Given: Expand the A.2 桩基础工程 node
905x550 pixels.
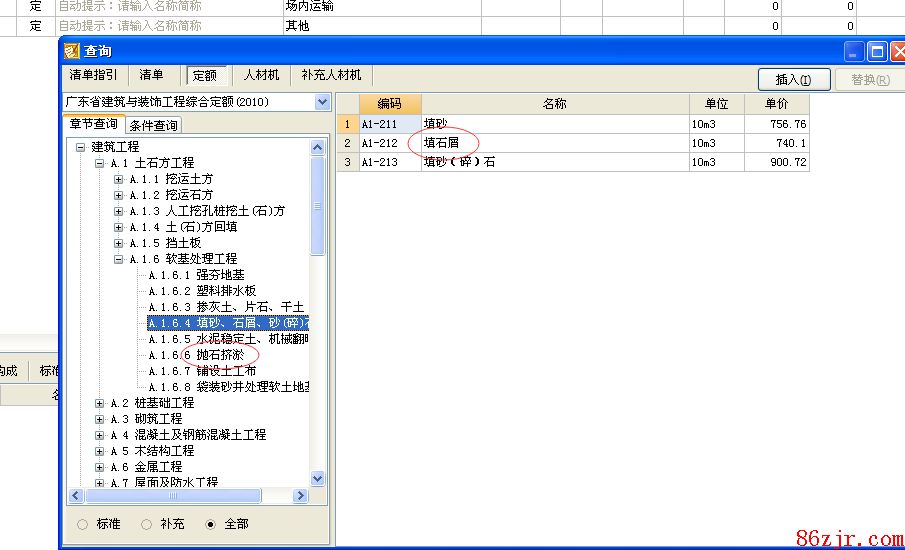Looking at the screenshot, I should coord(100,403).
